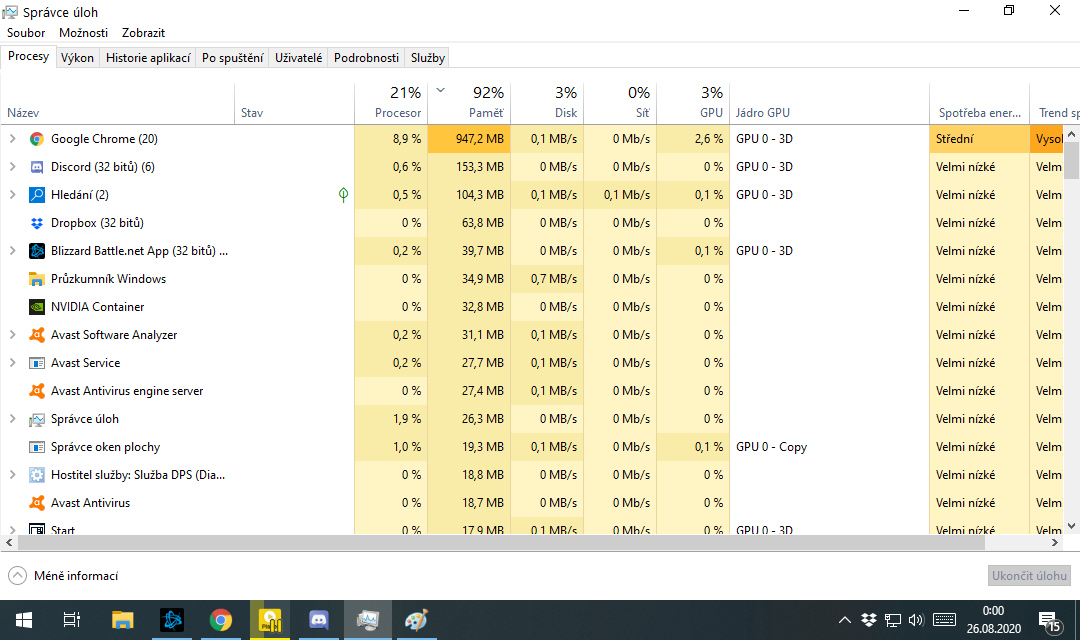The height and width of the screenshot is (640, 1080).
Task: Switch to the Podrobnosti tab
Action: [x=366, y=58]
